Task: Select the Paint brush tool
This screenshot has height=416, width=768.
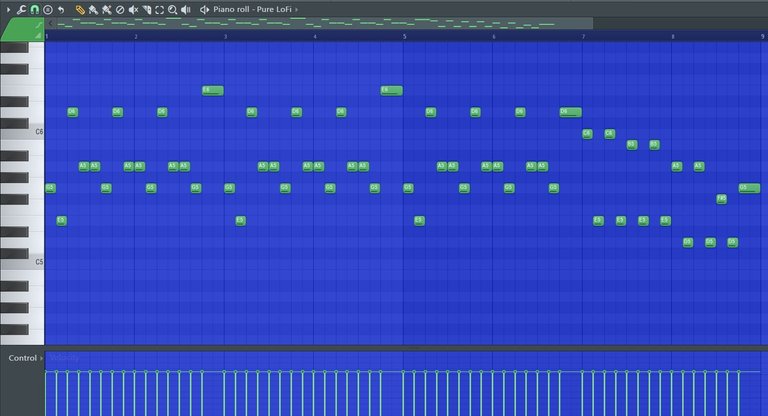Action: pyautogui.click(x=93, y=9)
